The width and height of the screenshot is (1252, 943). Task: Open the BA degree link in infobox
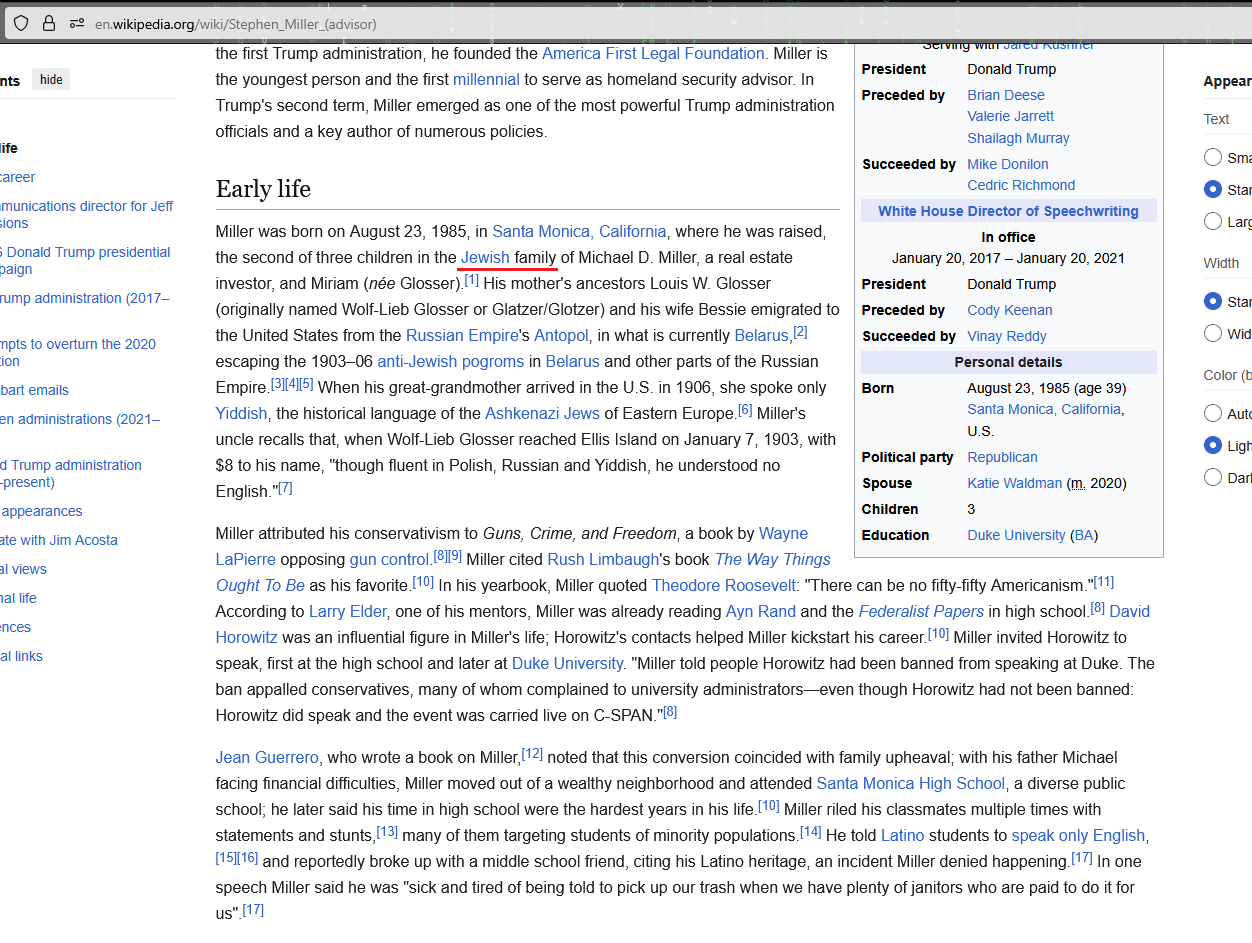pos(1084,535)
